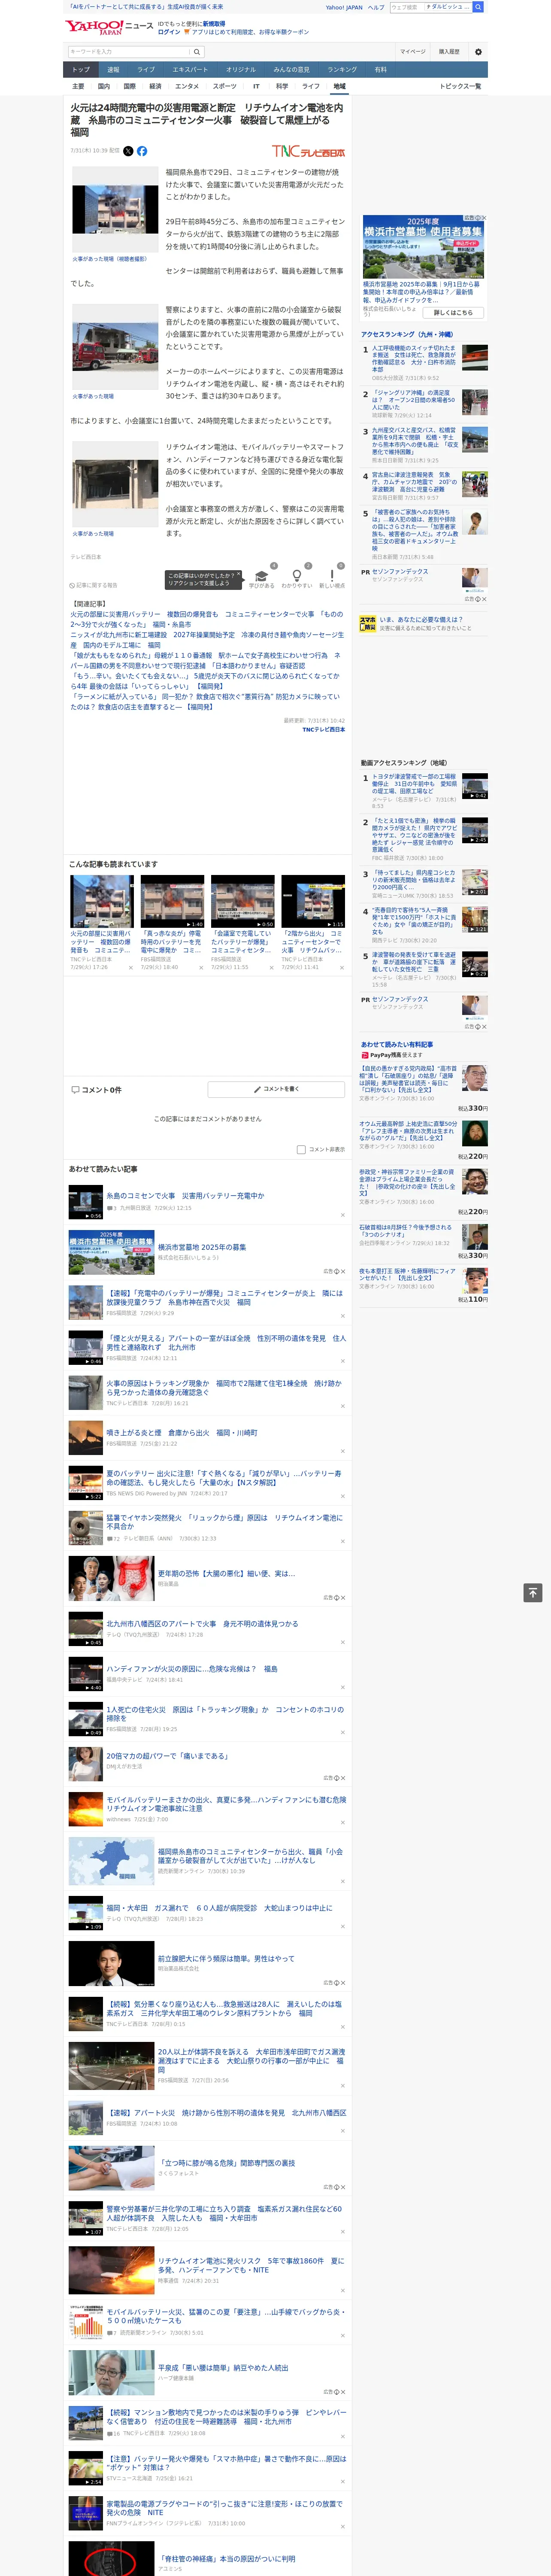Viewport: 551px width, 2576px height.
Task: Select the 科学 category
Action: 282,86
